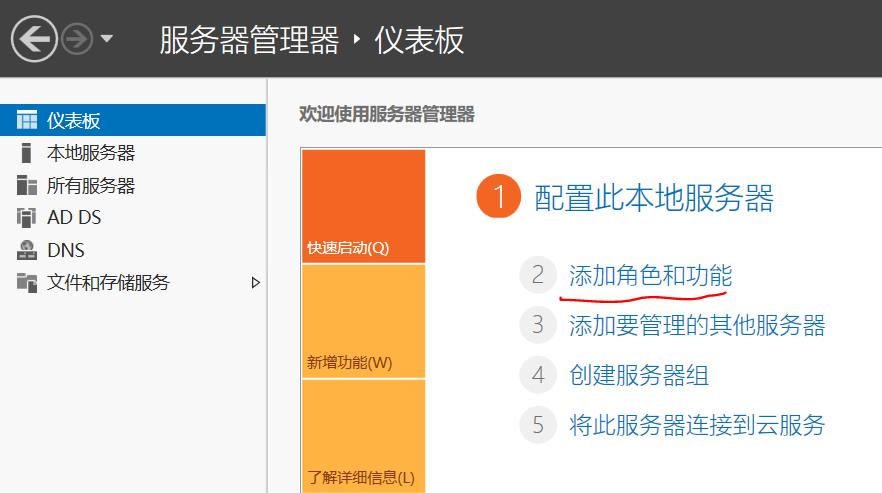The image size is (882, 493).
Task: Click the 添加要管理的其他服务器 link
Action: [x=697, y=325]
